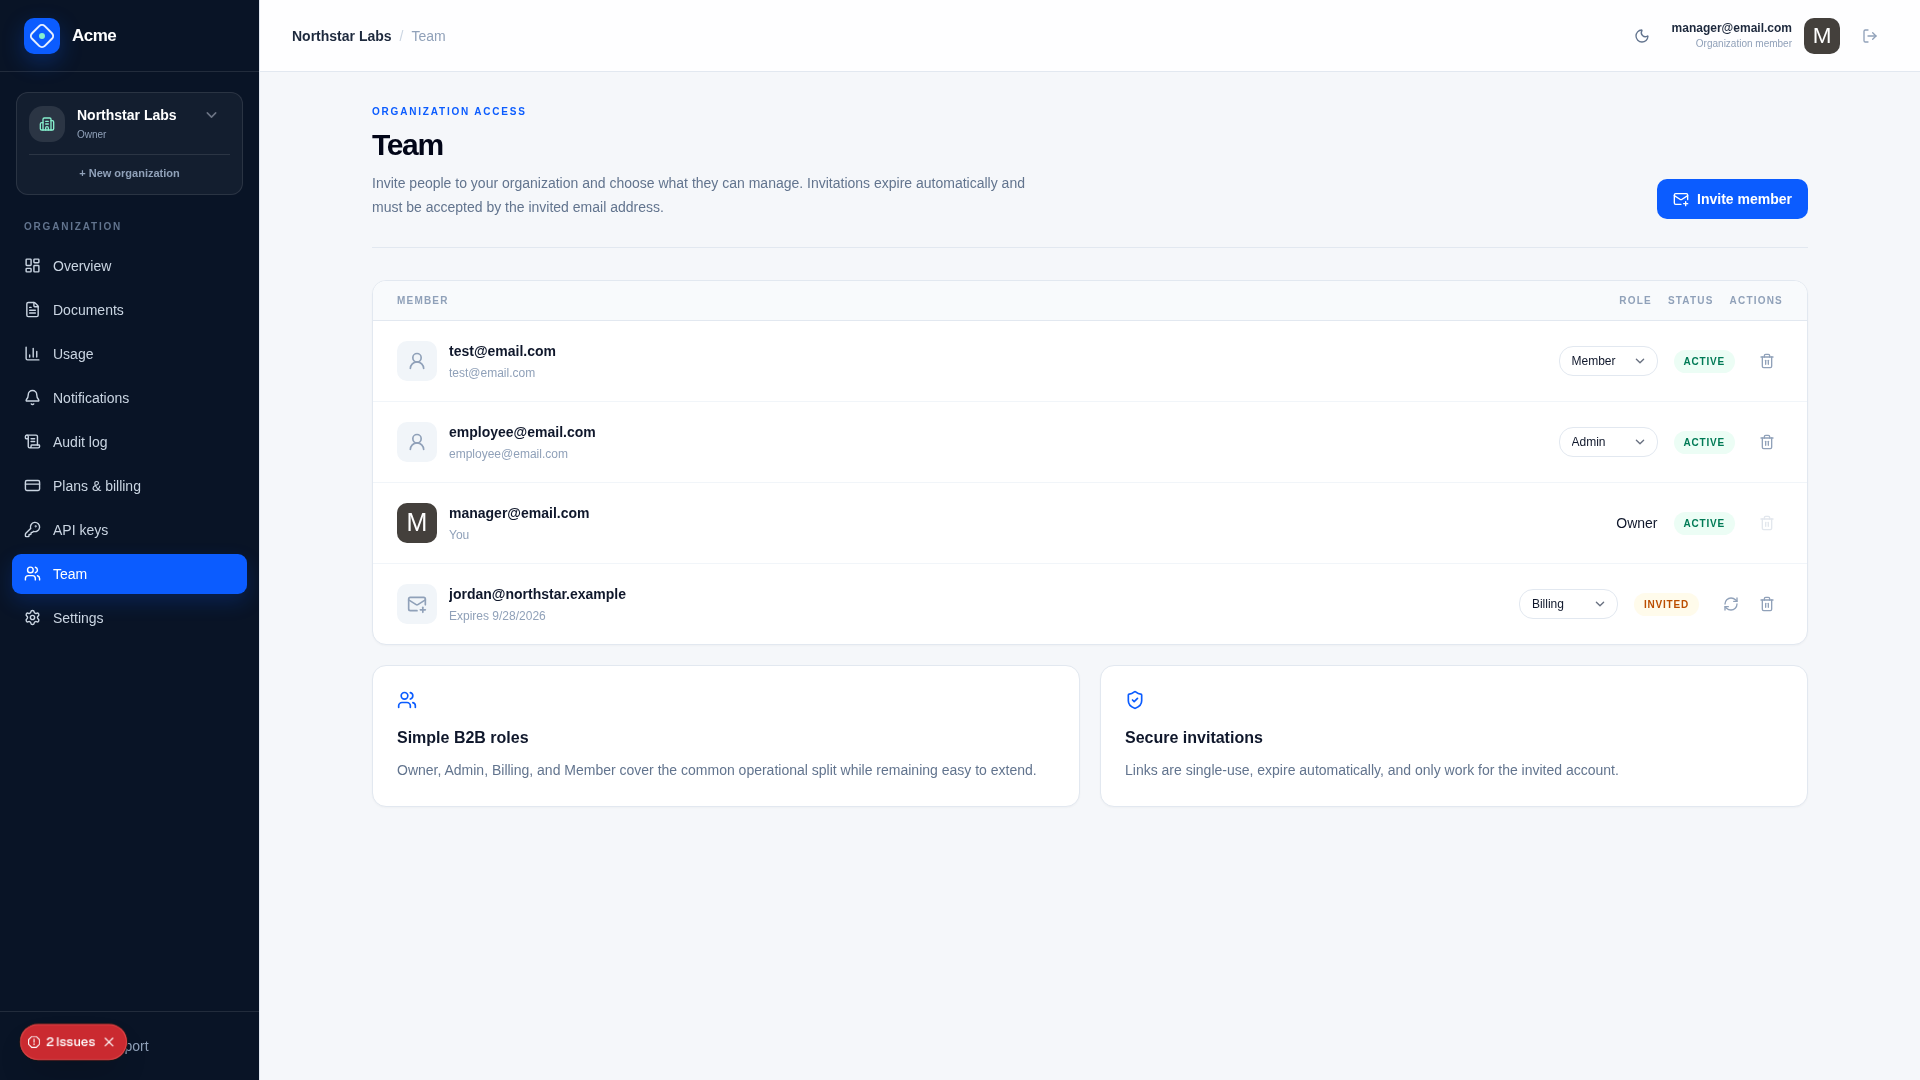Open Settings in sidebar
Viewport: 1920px width, 1080px height.
pyautogui.click(x=129, y=618)
